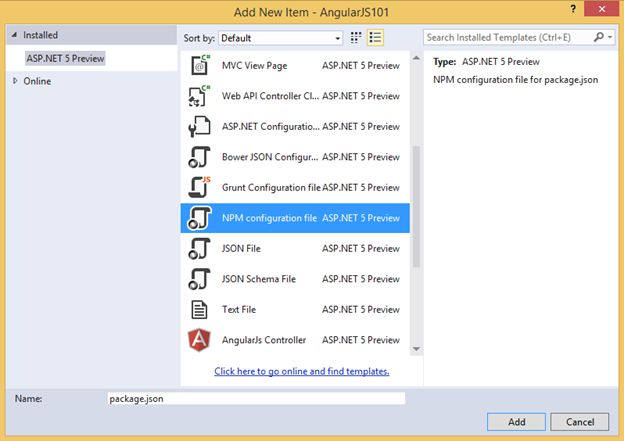Click the template list scroll up arrow
The width and height of the screenshot is (624, 441).
pos(416,58)
